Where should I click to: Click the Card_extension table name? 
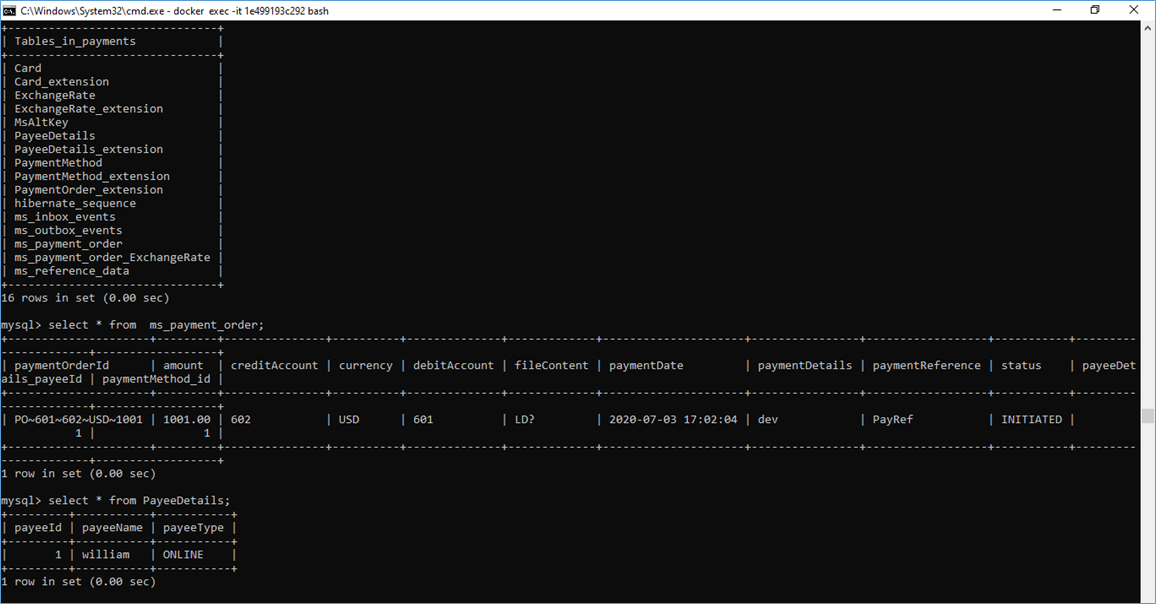pos(62,82)
